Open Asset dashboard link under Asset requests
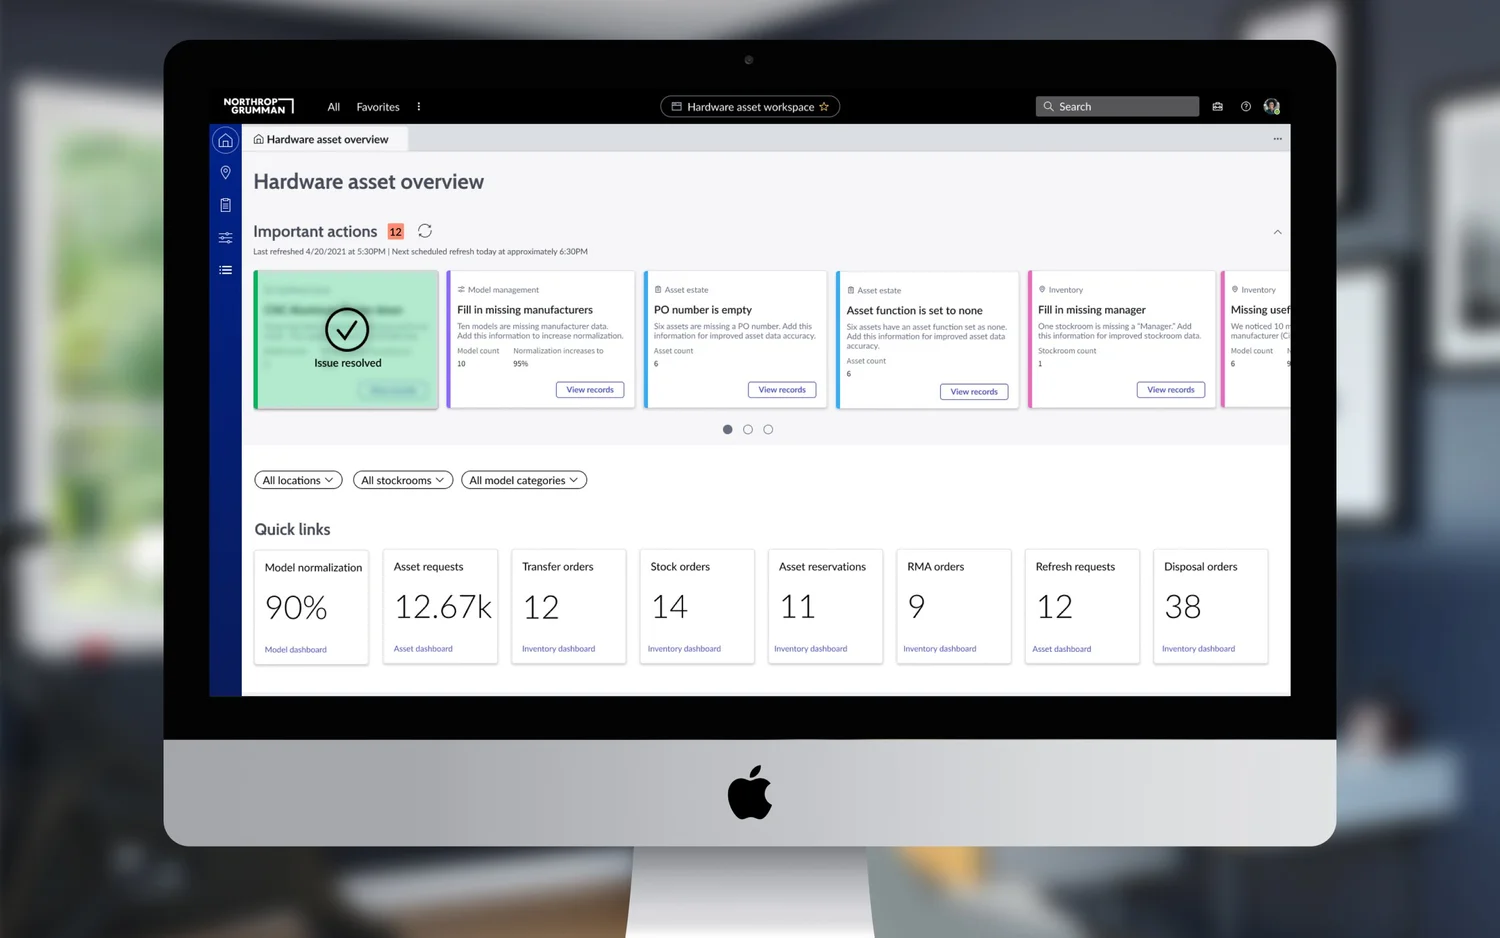Image resolution: width=1500 pixels, height=938 pixels. [x=423, y=649]
